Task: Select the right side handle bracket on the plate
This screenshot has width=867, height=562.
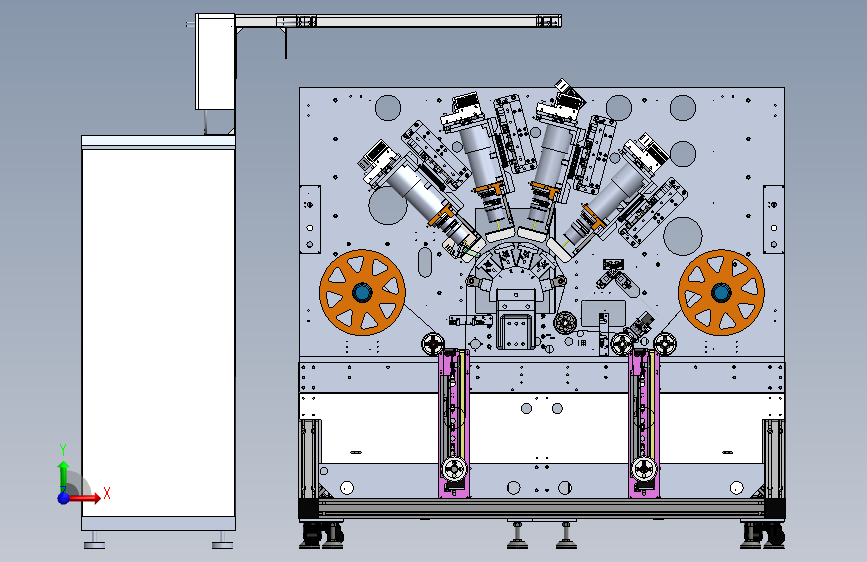Action: (774, 220)
